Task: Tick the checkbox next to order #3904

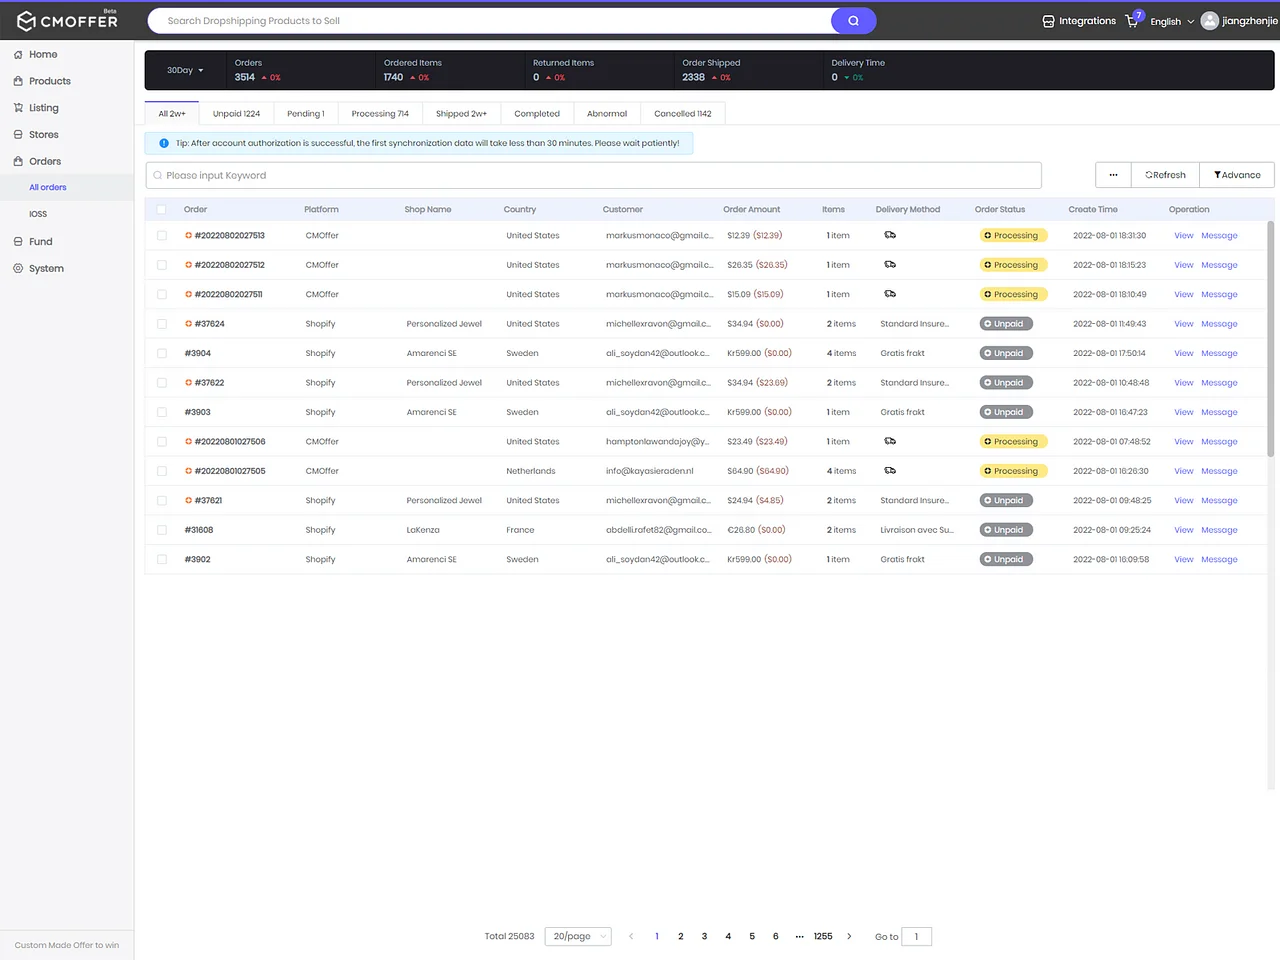Action: click(161, 352)
